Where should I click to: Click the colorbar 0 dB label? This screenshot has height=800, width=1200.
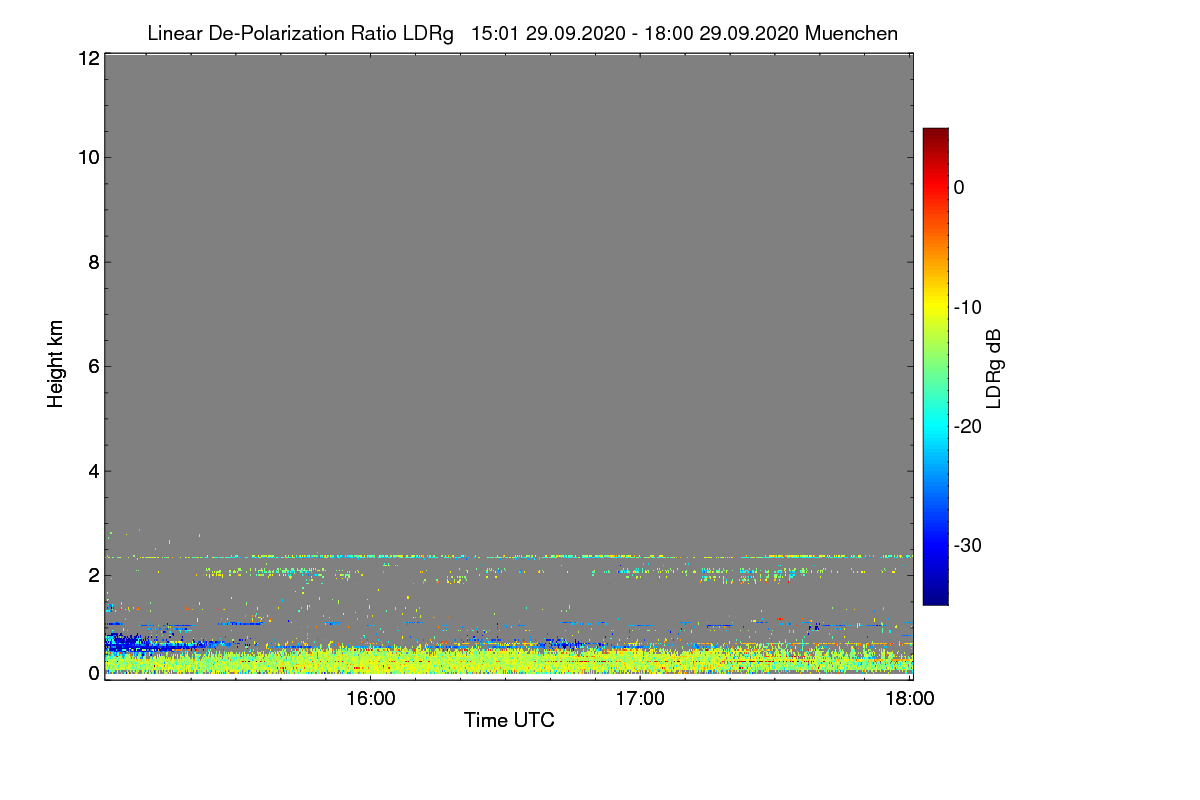959,187
